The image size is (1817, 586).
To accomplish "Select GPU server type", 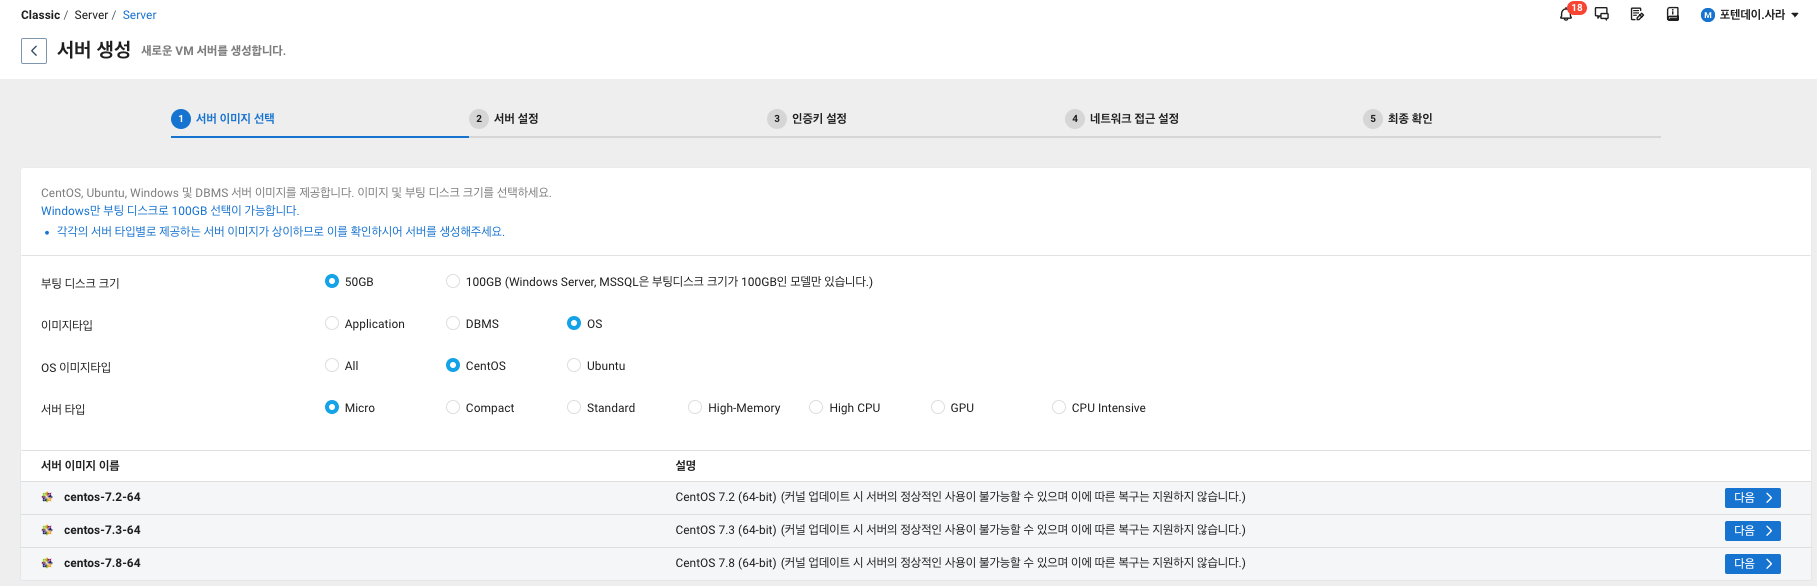I will coord(938,407).
